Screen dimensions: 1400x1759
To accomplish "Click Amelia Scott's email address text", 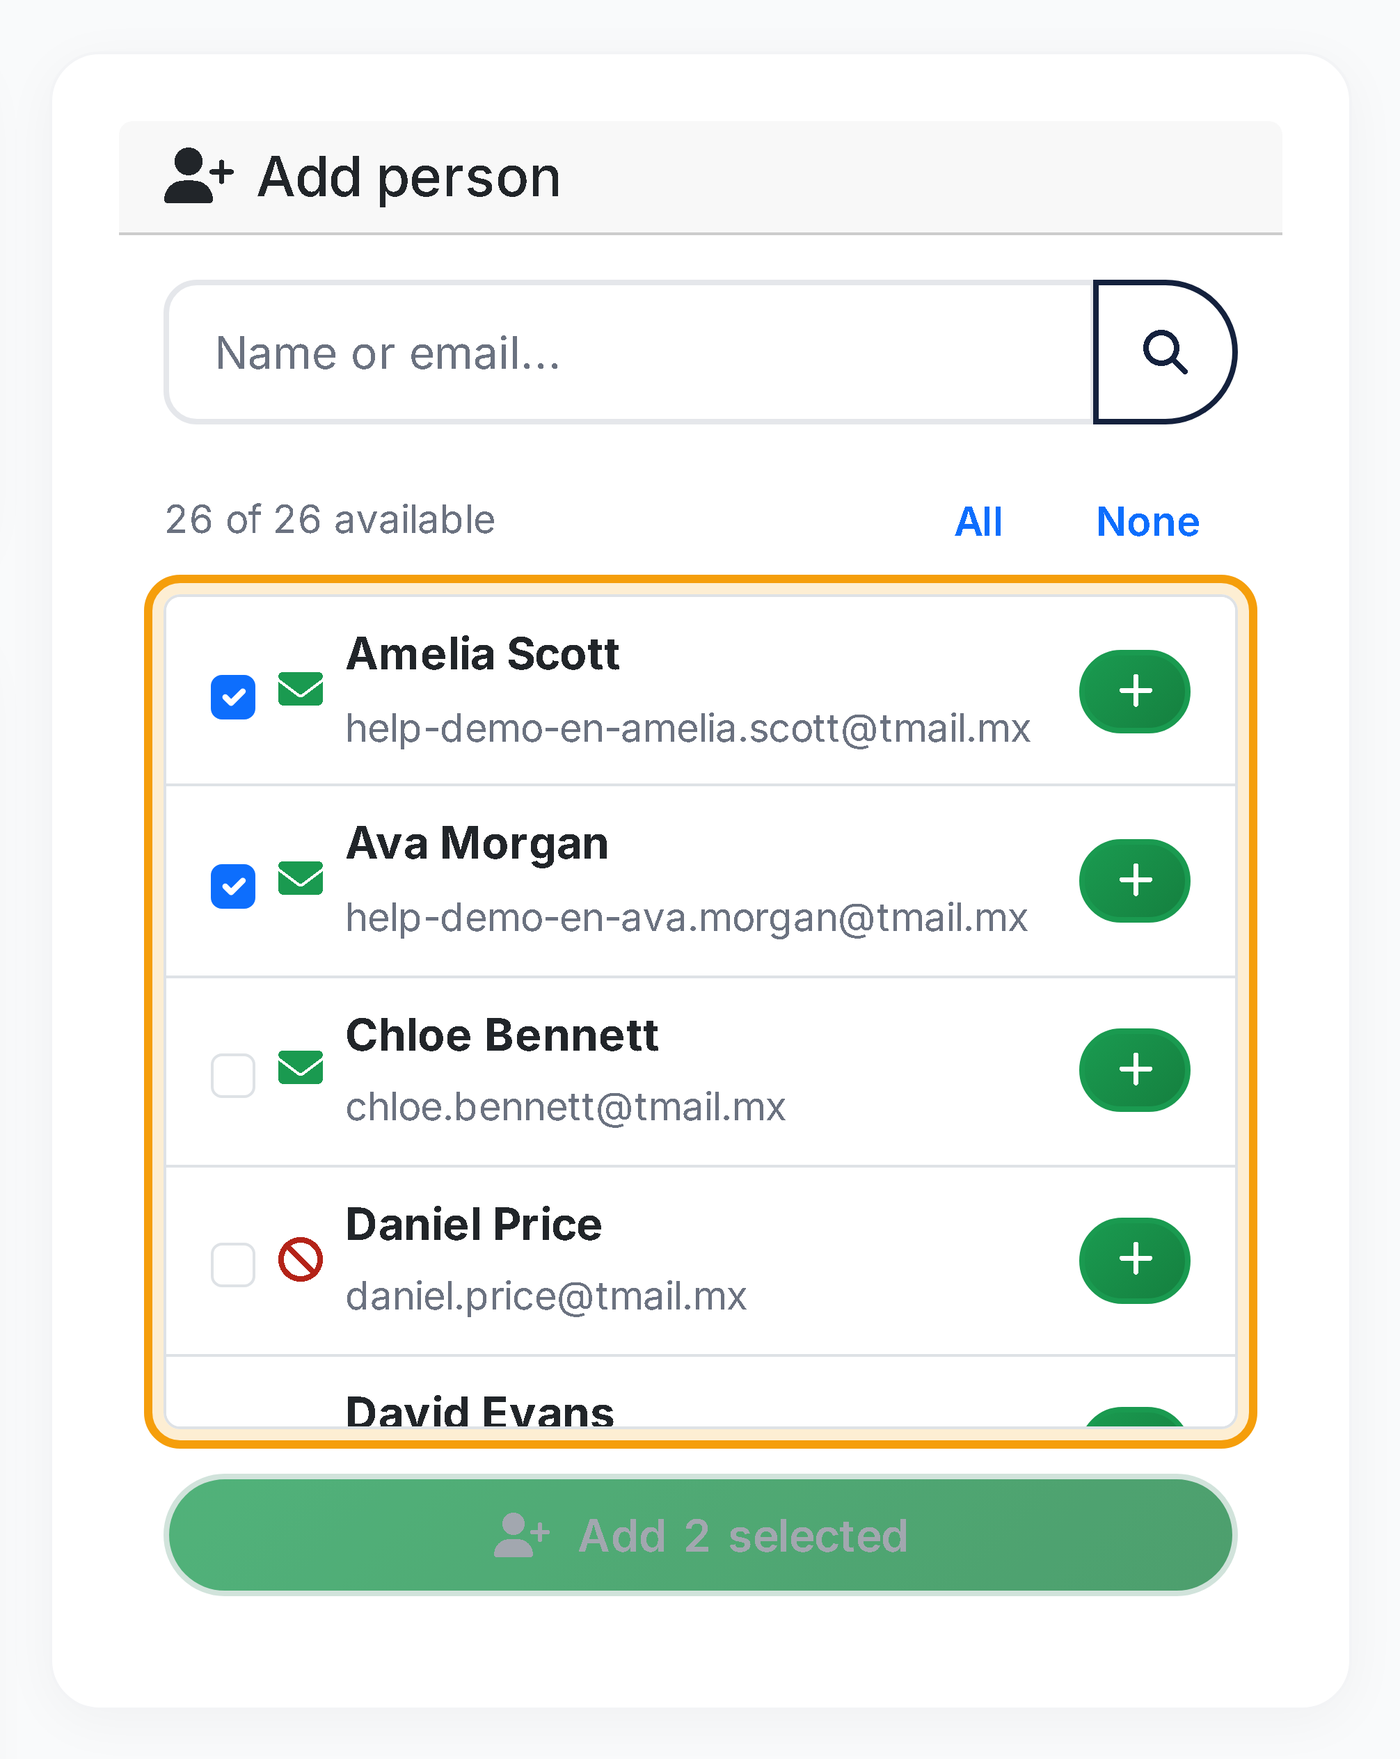I will tap(688, 728).
